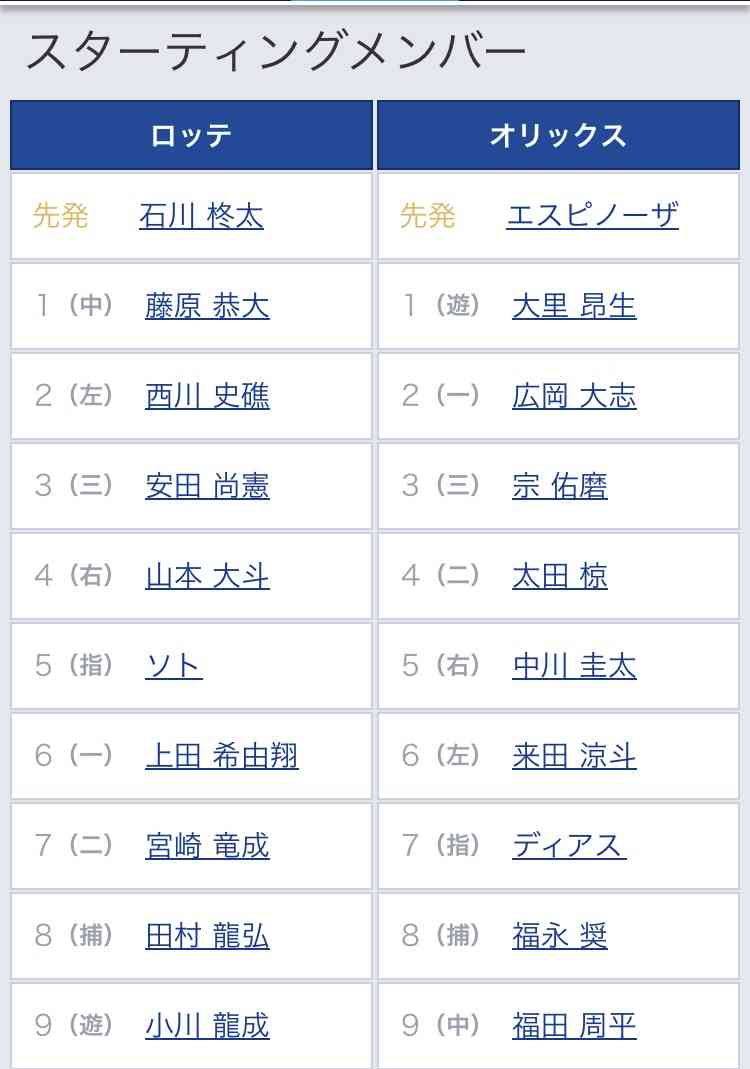The height and width of the screenshot is (1069, 750).
Task: Open 中川 圭太 player page
Action: (574, 665)
